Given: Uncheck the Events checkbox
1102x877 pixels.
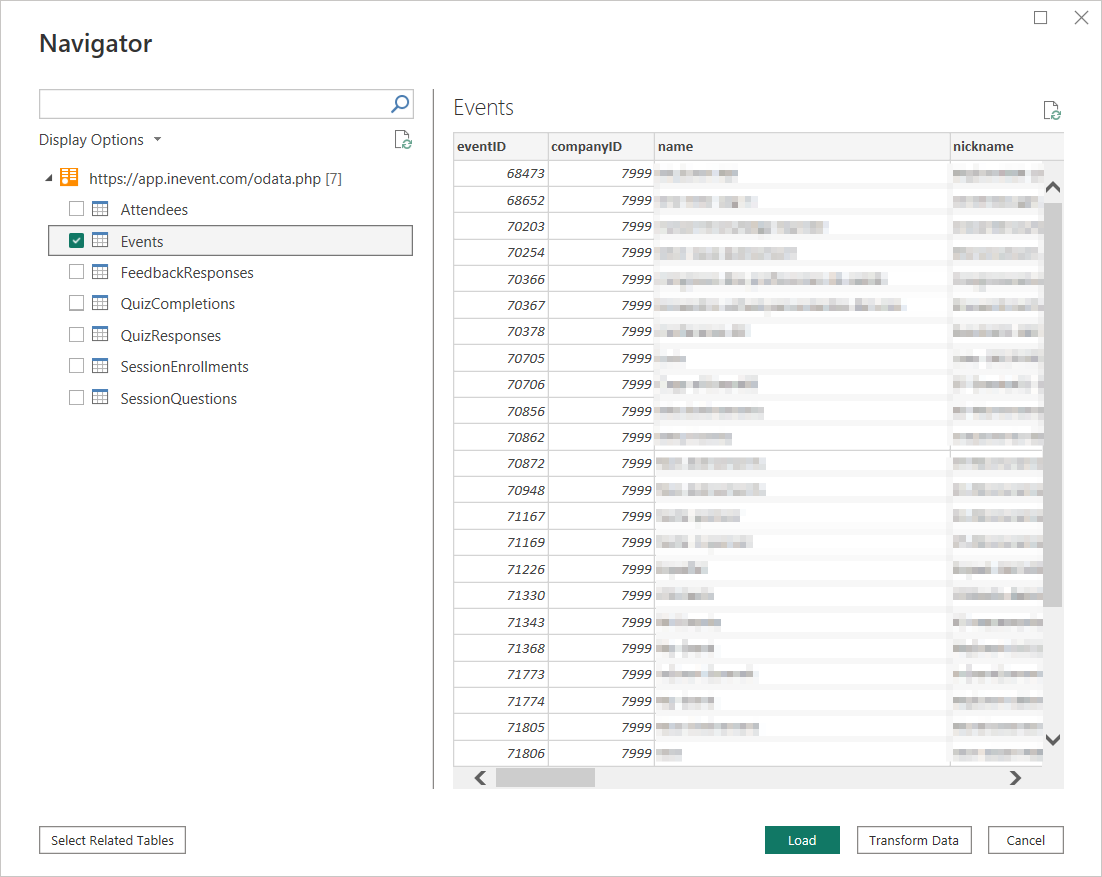Looking at the screenshot, I should [x=77, y=240].
